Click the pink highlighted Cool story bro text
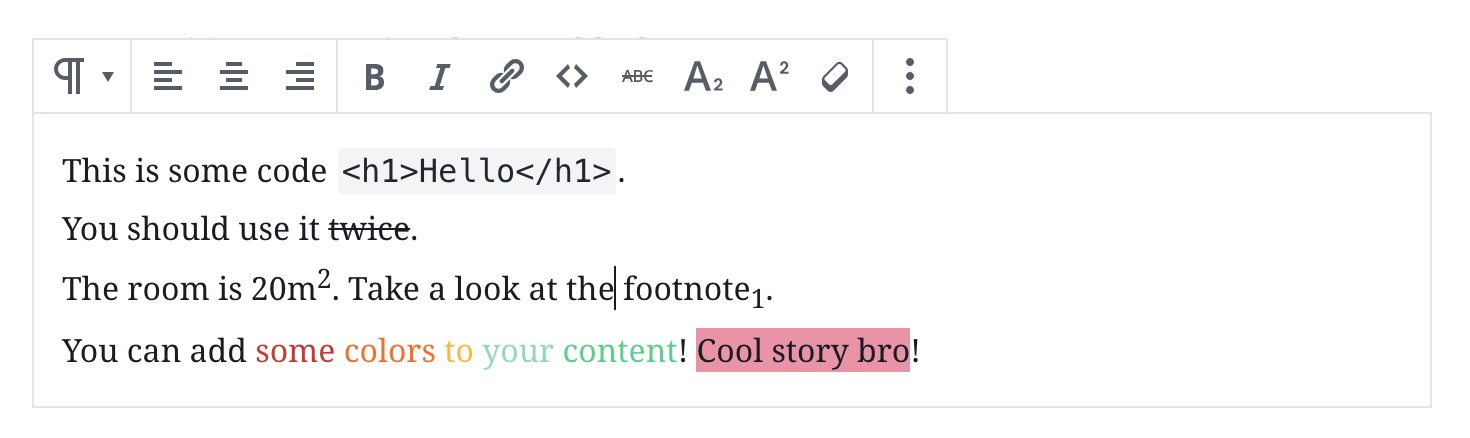 tap(803, 351)
